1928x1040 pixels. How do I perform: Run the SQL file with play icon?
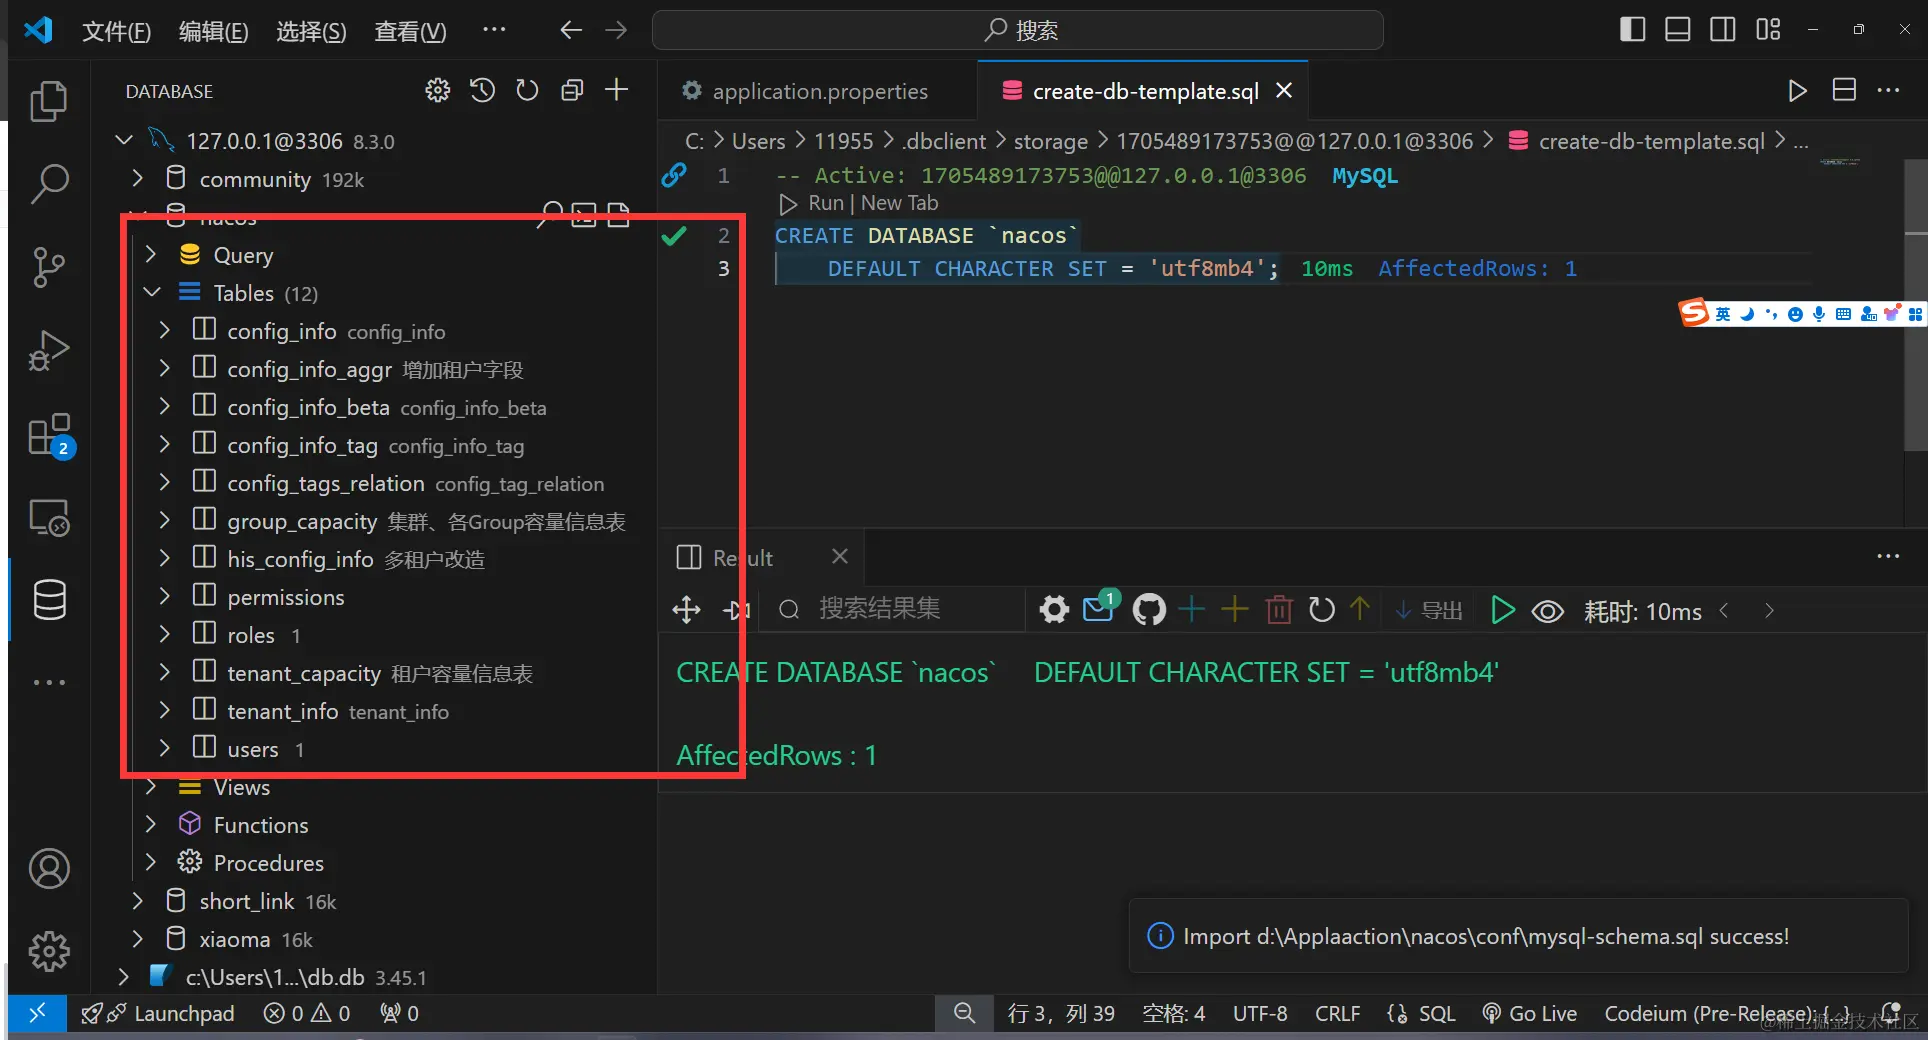(1797, 91)
